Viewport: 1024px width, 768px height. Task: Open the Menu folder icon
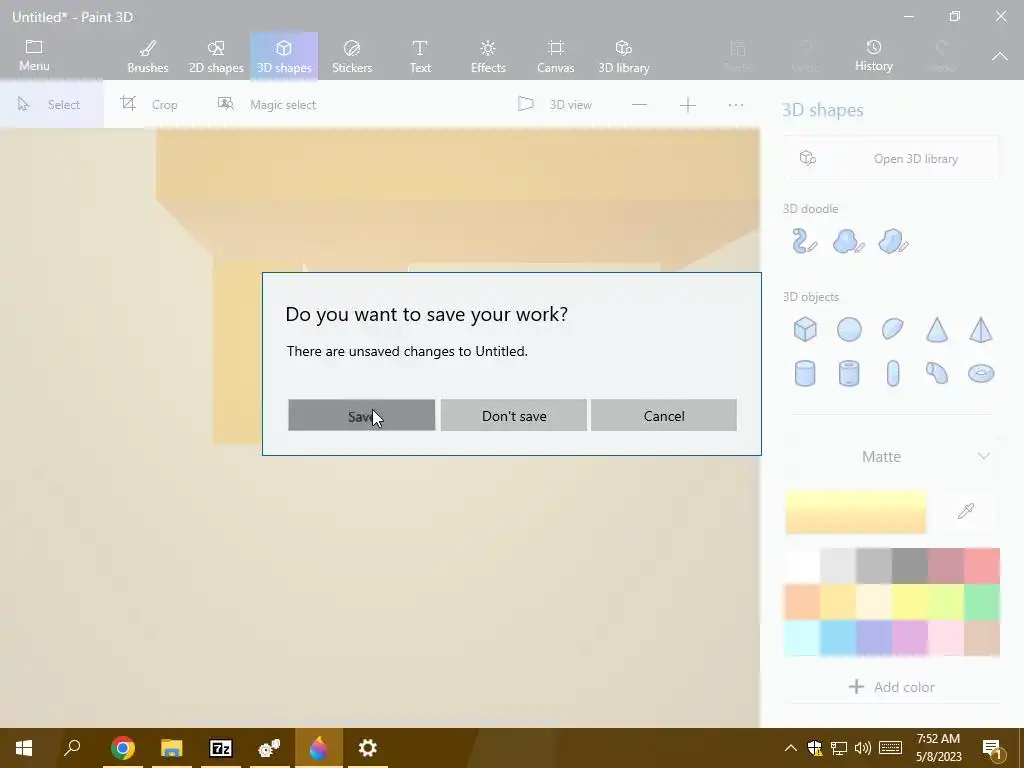34,55
